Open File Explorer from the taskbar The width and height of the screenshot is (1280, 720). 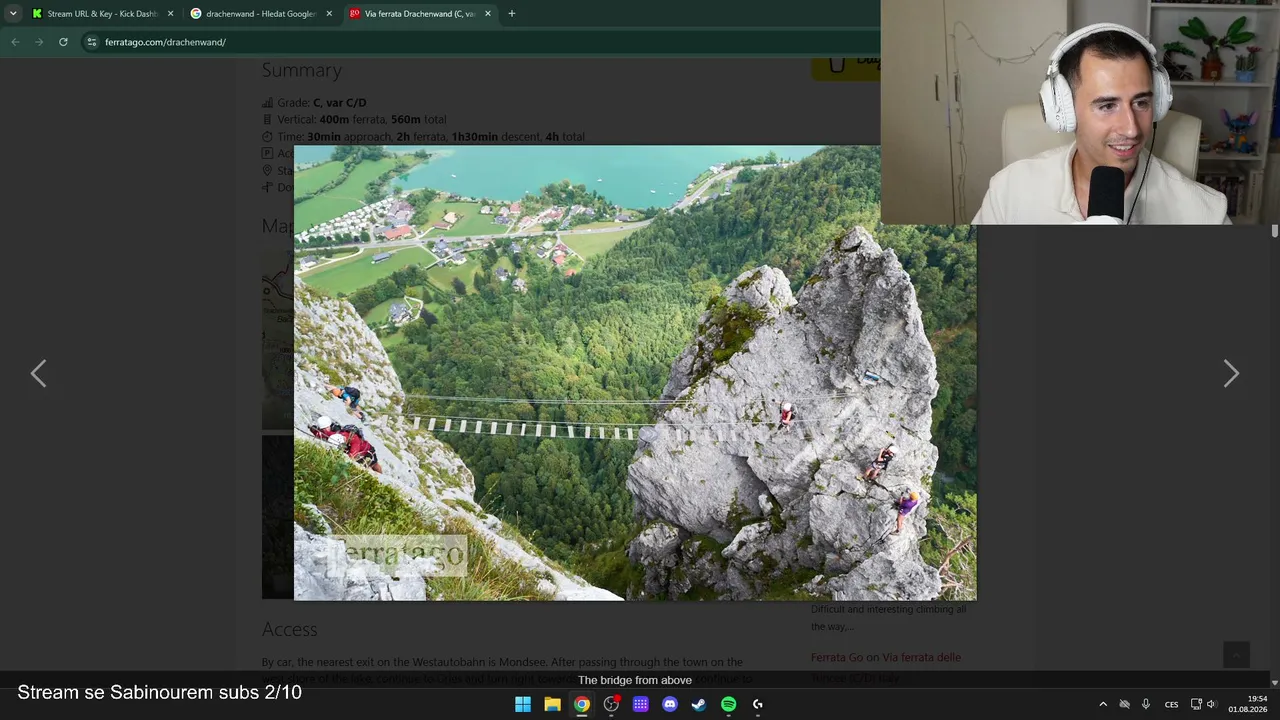click(552, 704)
